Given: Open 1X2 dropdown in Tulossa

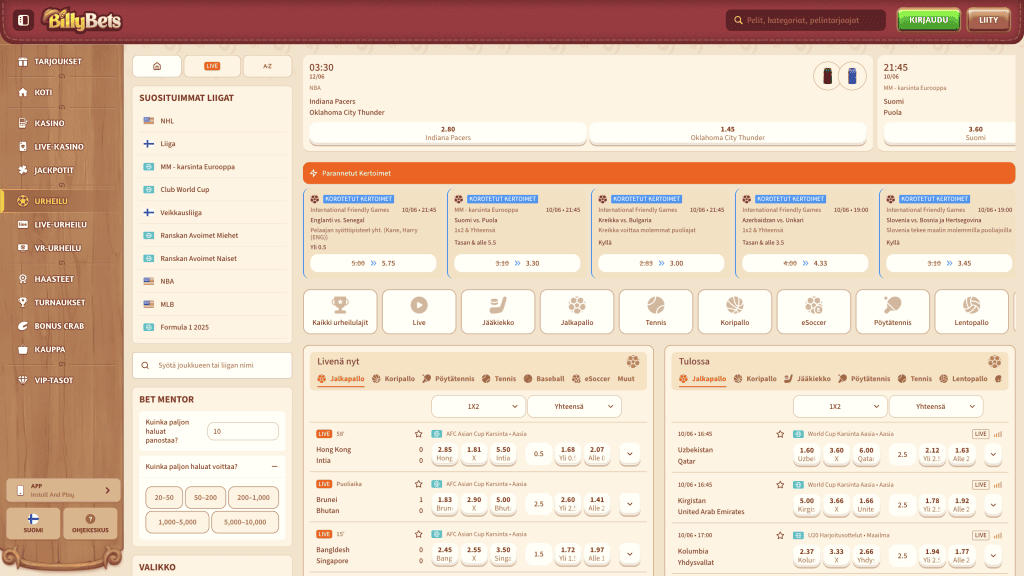Looking at the screenshot, I should [840, 406].
